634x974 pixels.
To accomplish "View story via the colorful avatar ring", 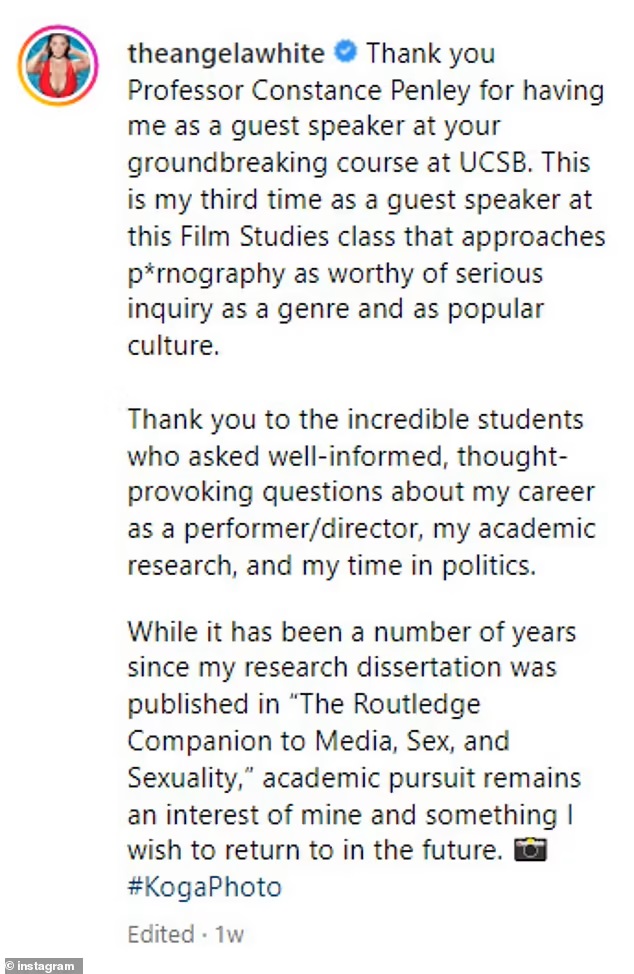I will click(x=58, y=66).
